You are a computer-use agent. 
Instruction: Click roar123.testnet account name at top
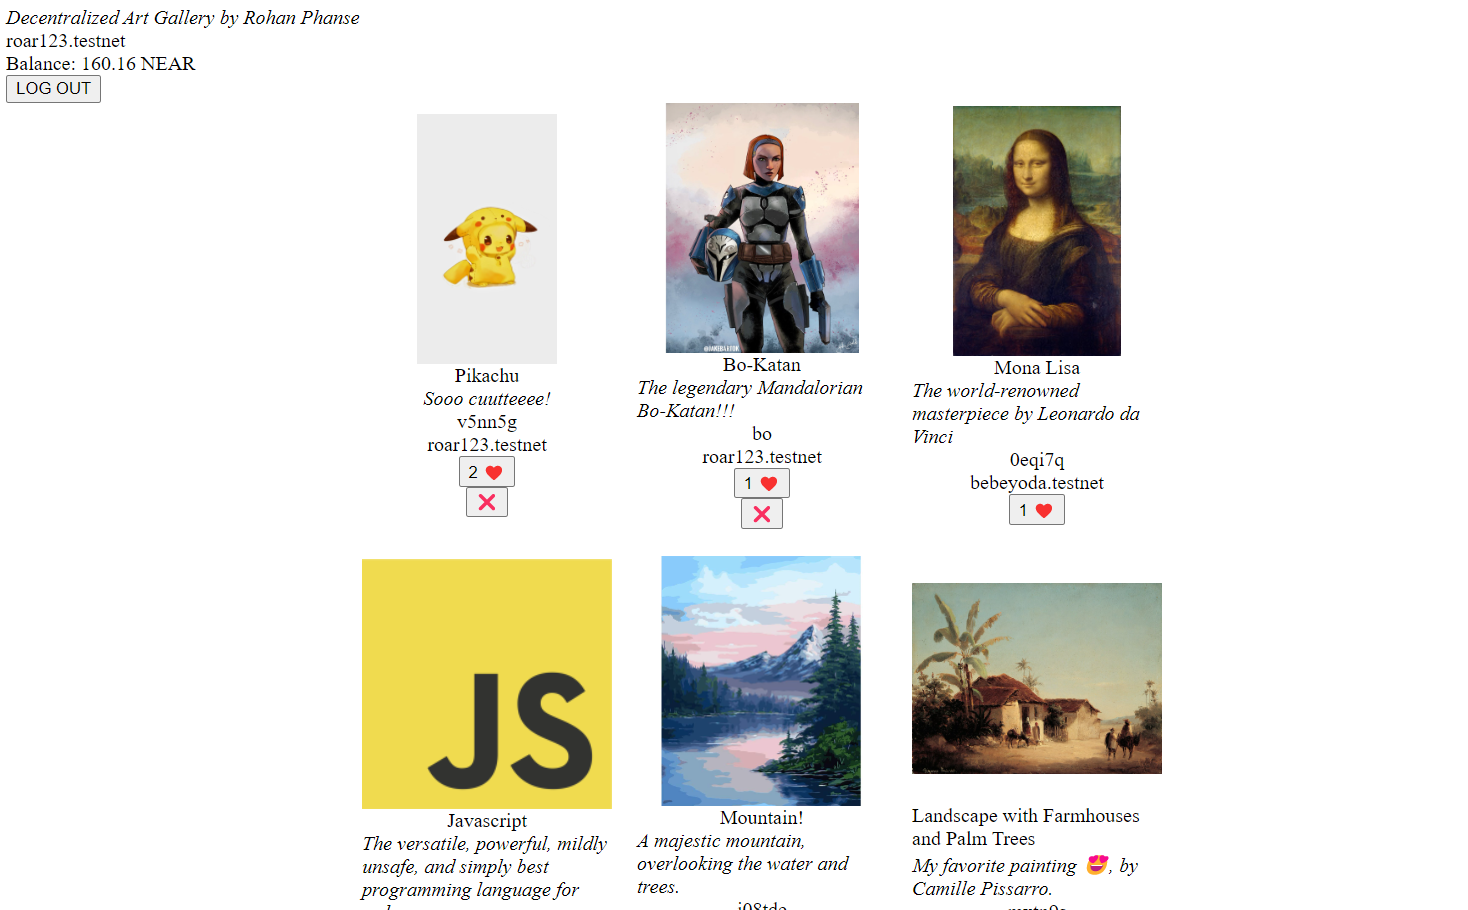coord(66,41)
